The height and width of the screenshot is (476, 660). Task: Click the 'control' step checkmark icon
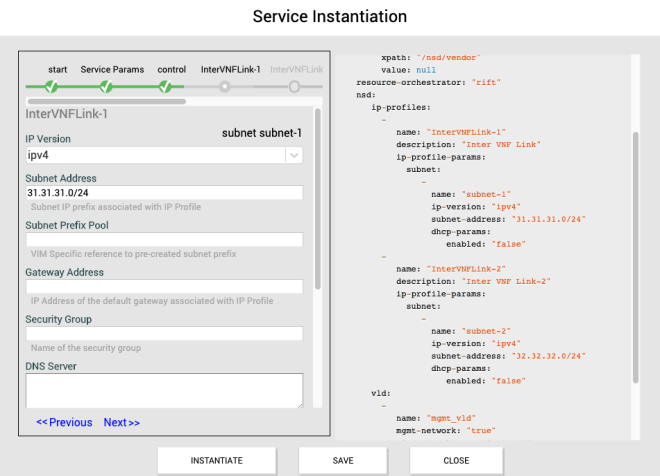pos(165,87)
